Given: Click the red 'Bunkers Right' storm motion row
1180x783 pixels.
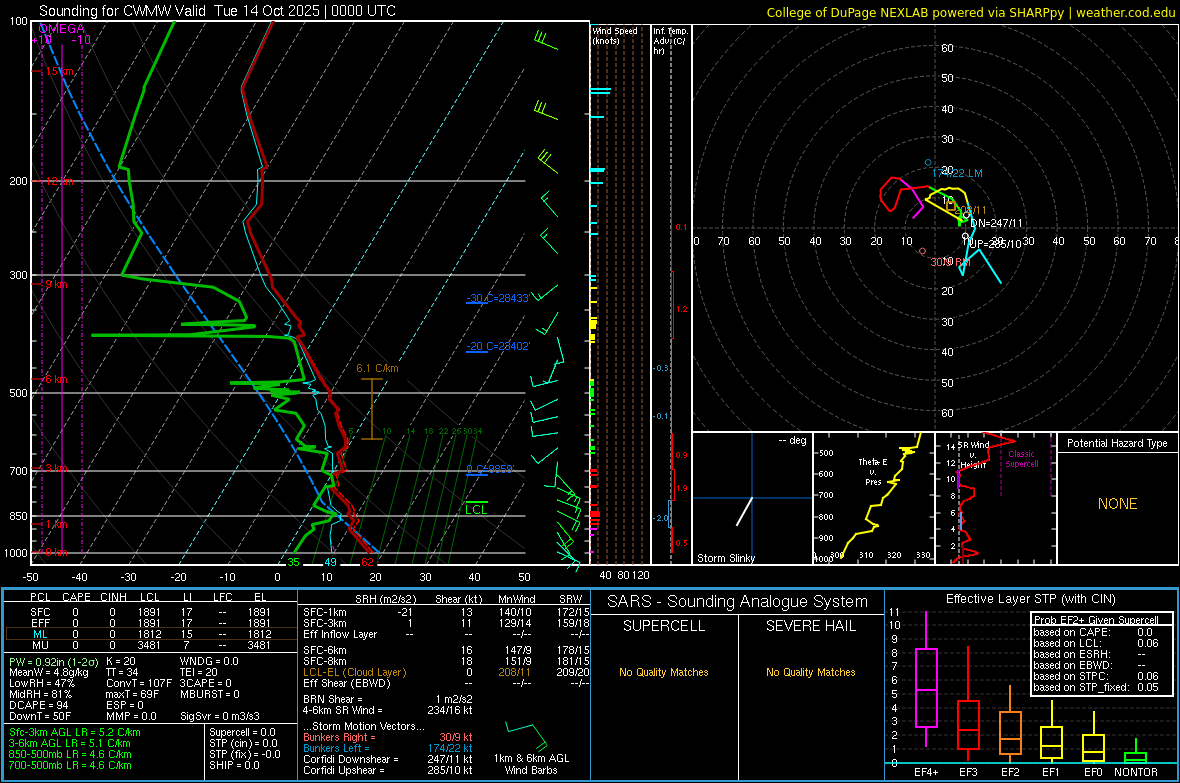Looking at the screenshot, I should point(388,737).
